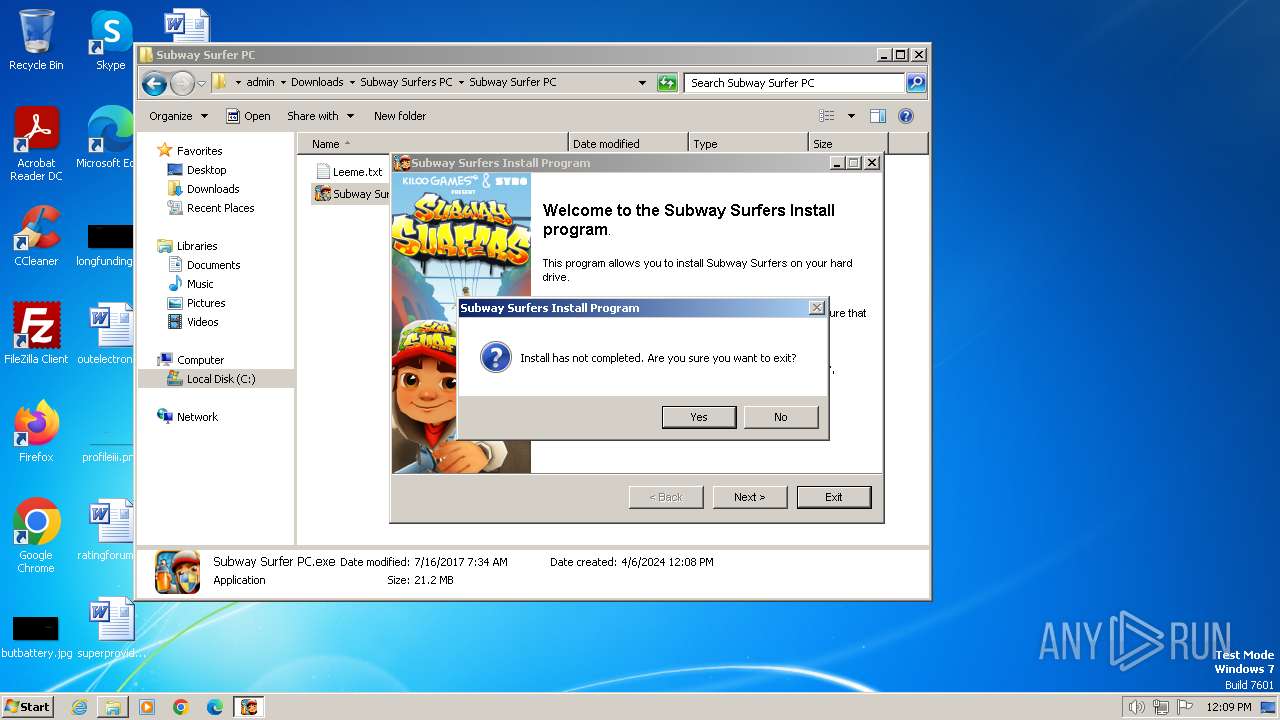Select the Recycle Bin desktop icon
1280x720 pixels.
click(x=36, y=41)
